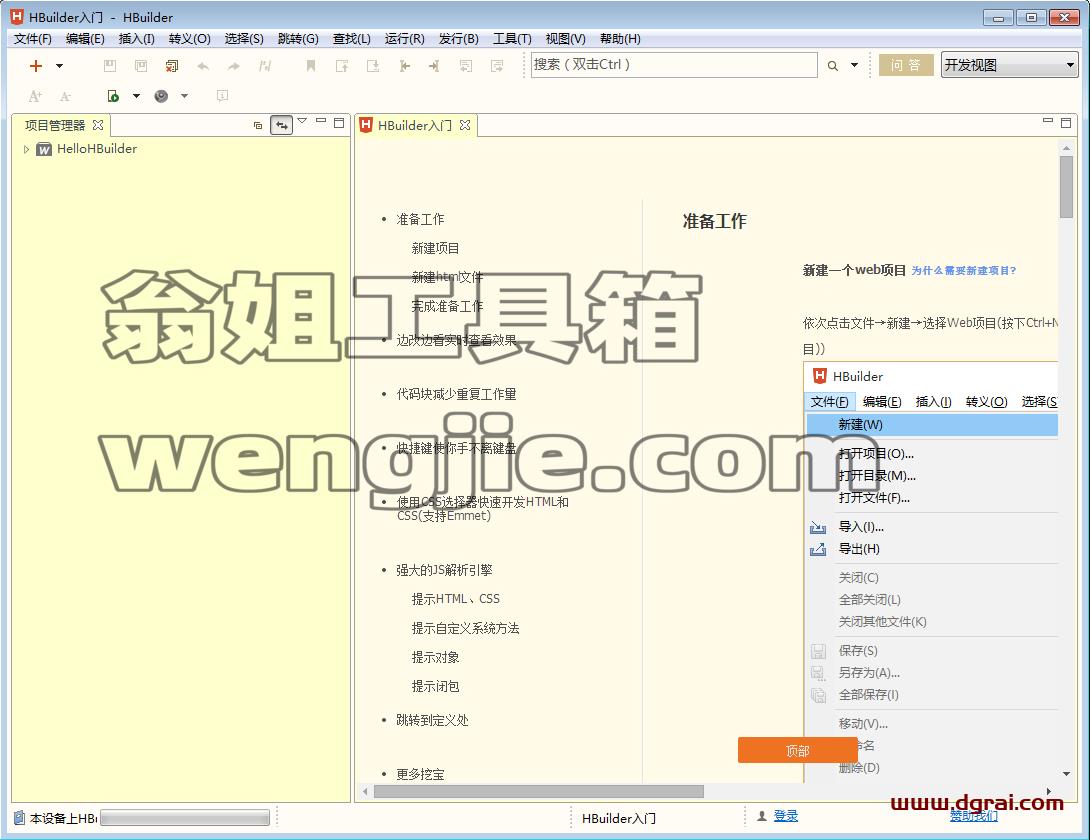The image size is (1090, 840).
Task: Open the 运行(R) menu
Action: point(404,39)
